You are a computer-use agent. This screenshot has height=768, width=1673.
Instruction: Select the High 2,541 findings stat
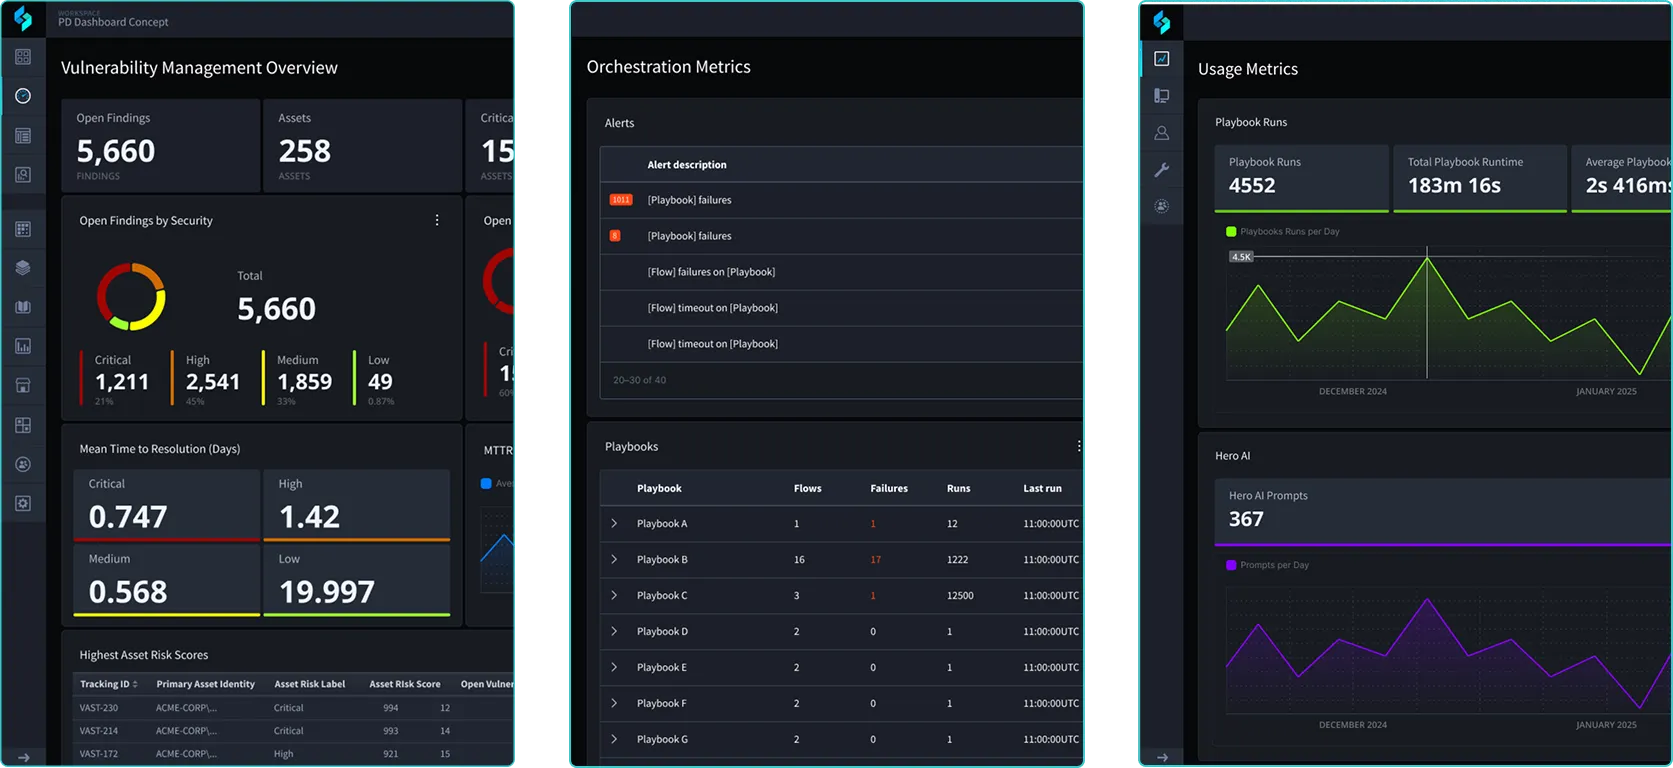[x=207, y=378]
